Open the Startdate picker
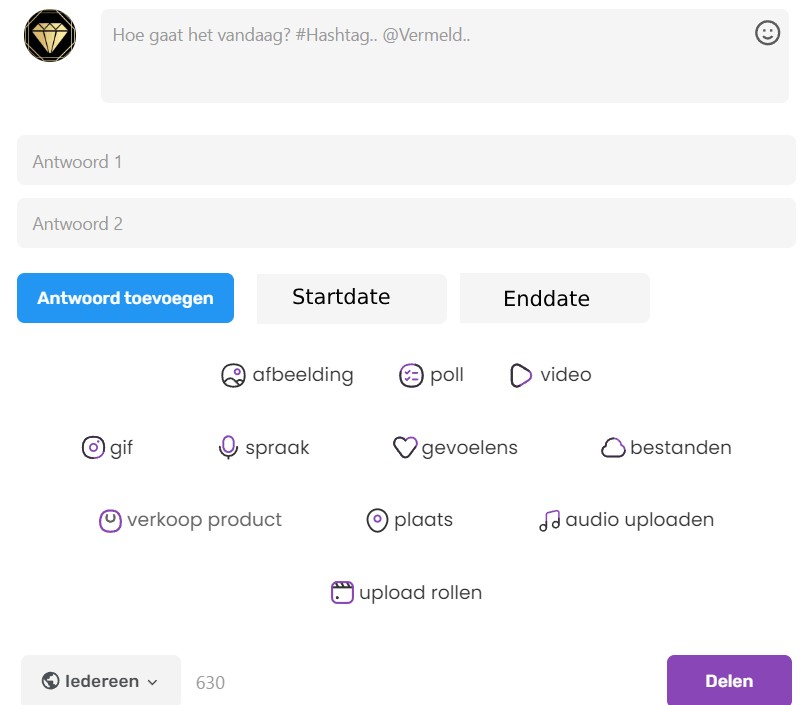Viewport: 803px width, 705px height. point(352,298)
